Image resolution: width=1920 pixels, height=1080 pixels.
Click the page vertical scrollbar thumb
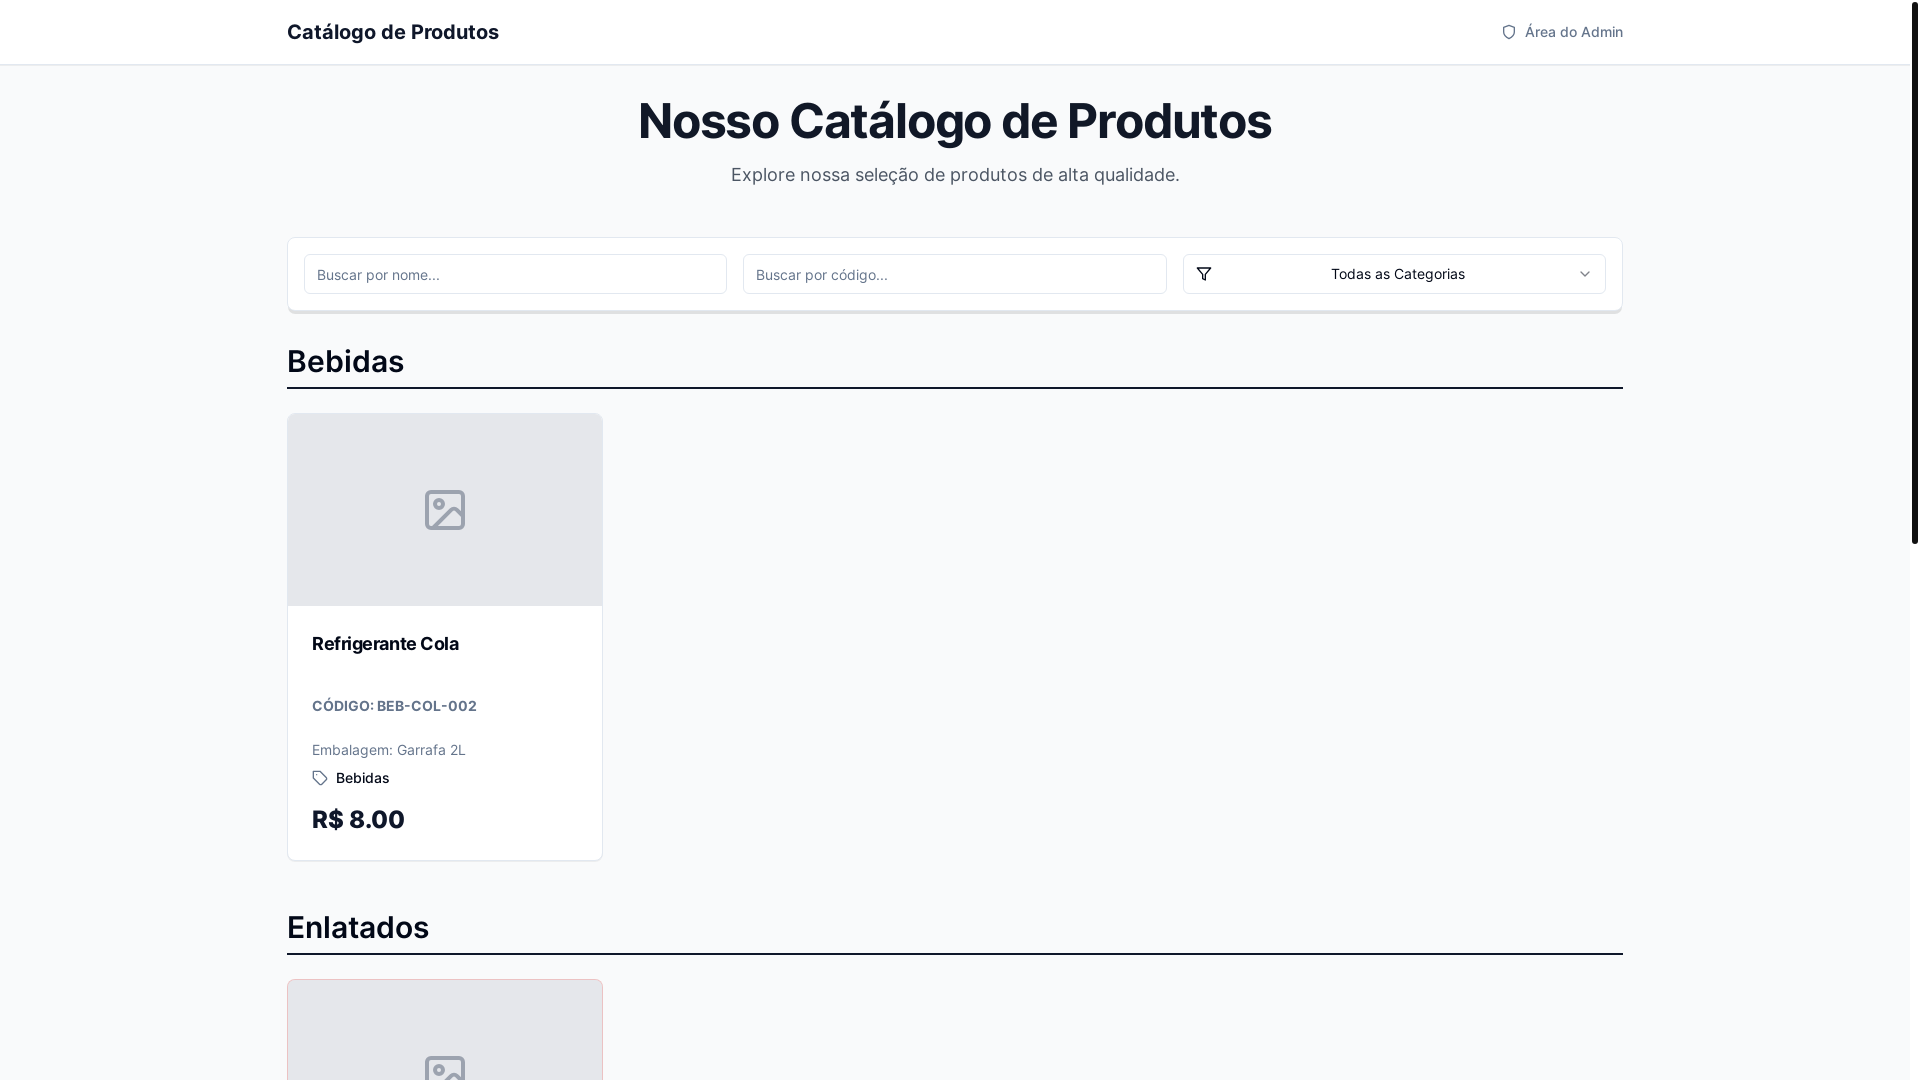(1915, 272)
